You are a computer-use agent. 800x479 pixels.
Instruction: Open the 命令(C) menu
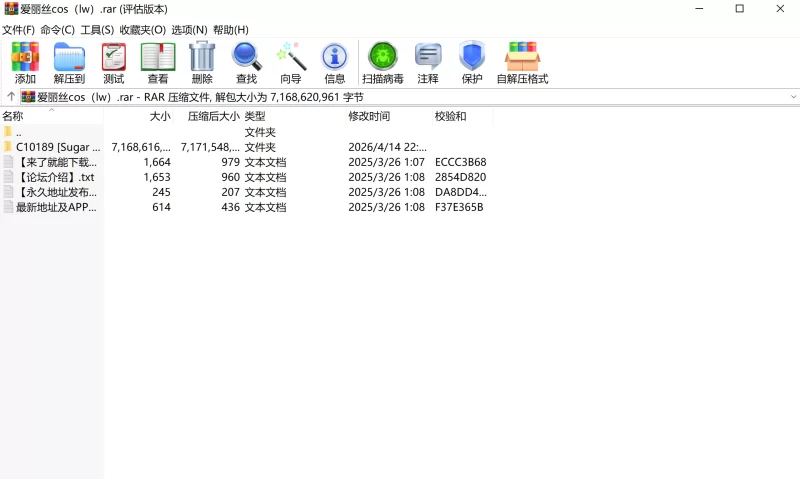[58, 30]
